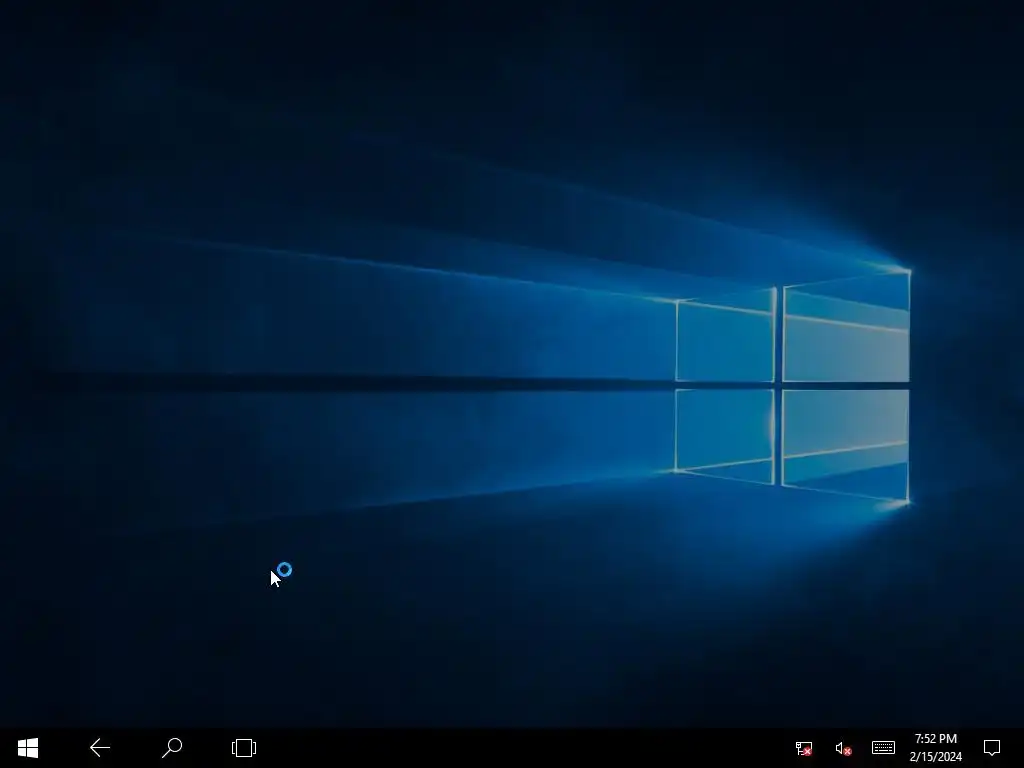Open Task View from the taskbar
The image size is (1024, 768).
[244, 748]
